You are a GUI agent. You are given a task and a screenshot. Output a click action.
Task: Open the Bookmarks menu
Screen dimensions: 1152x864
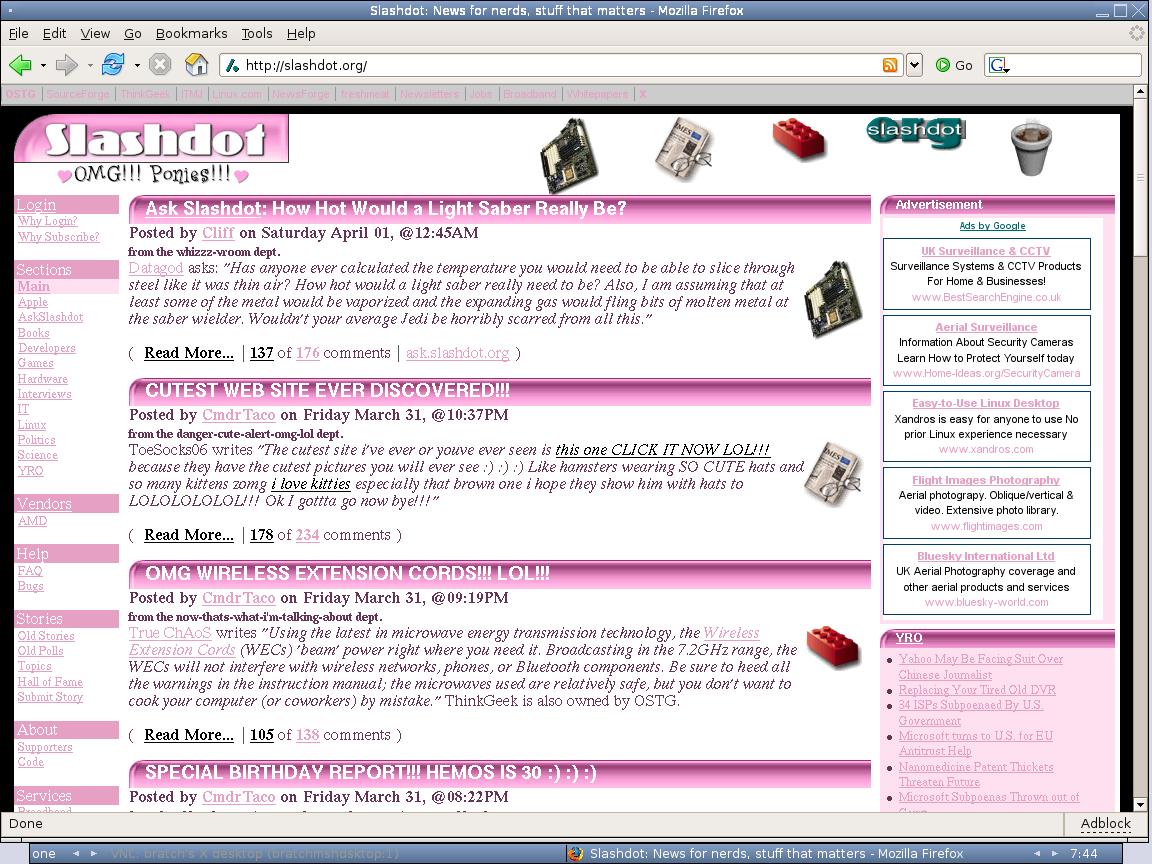point(192,33)
